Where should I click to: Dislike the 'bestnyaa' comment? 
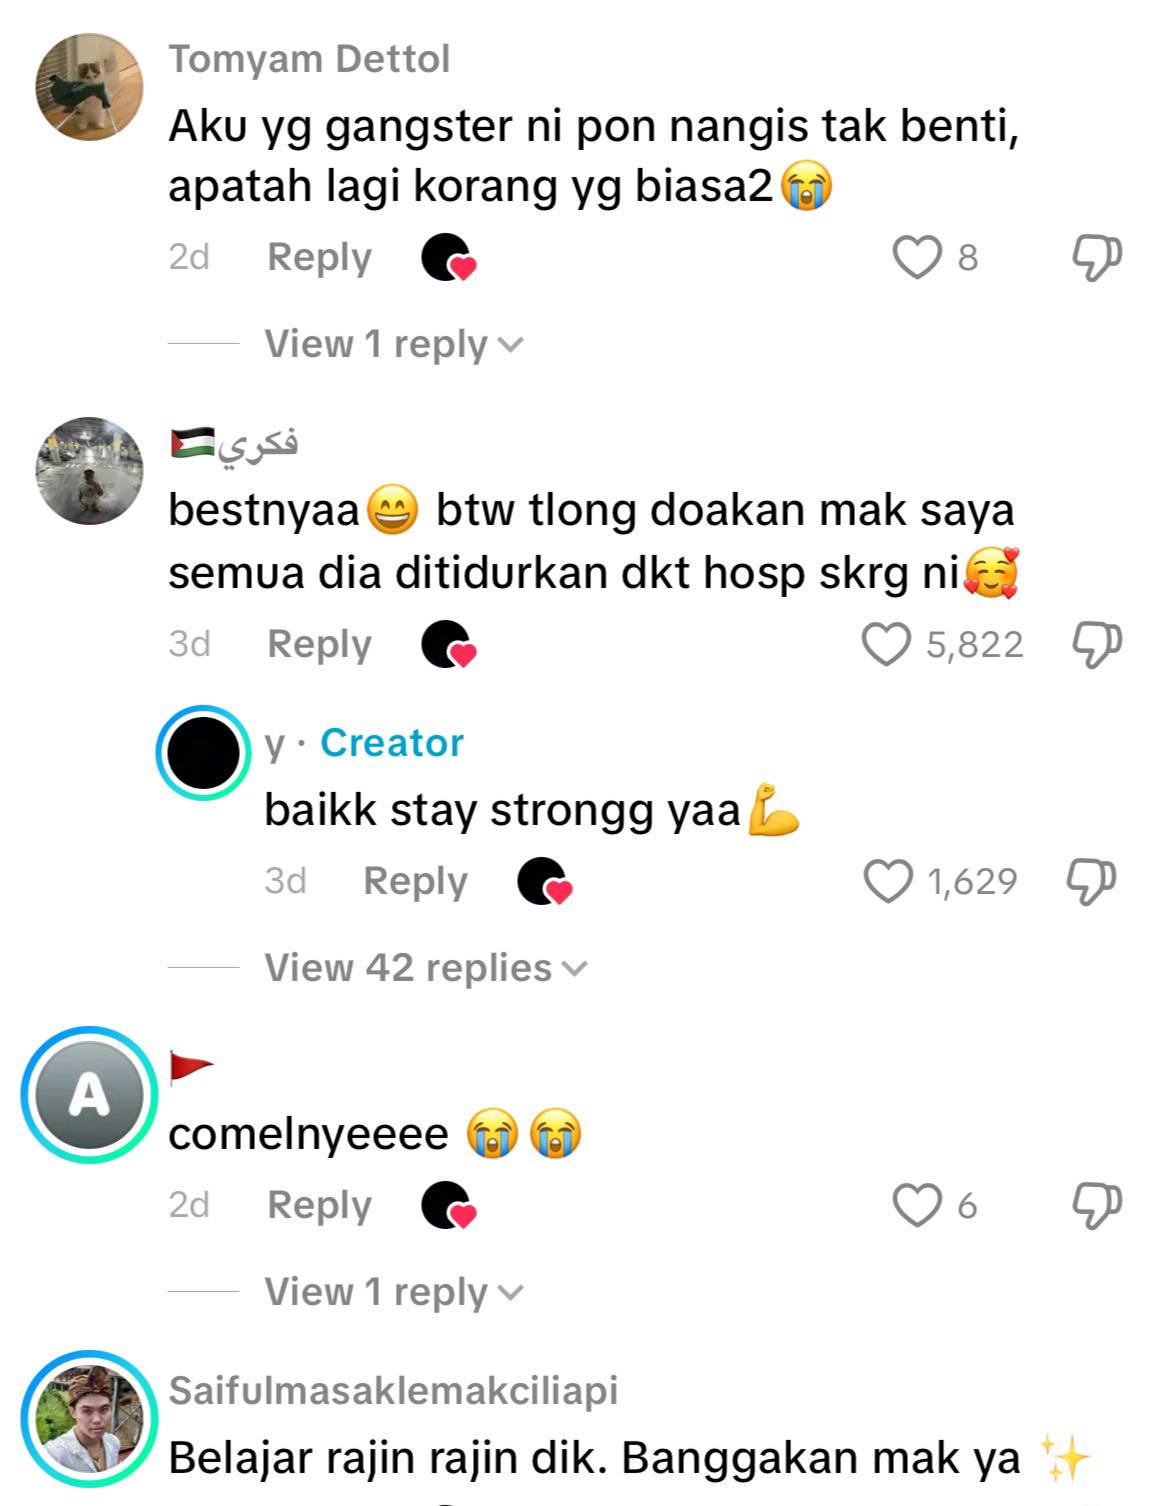tap(1097, 645)
